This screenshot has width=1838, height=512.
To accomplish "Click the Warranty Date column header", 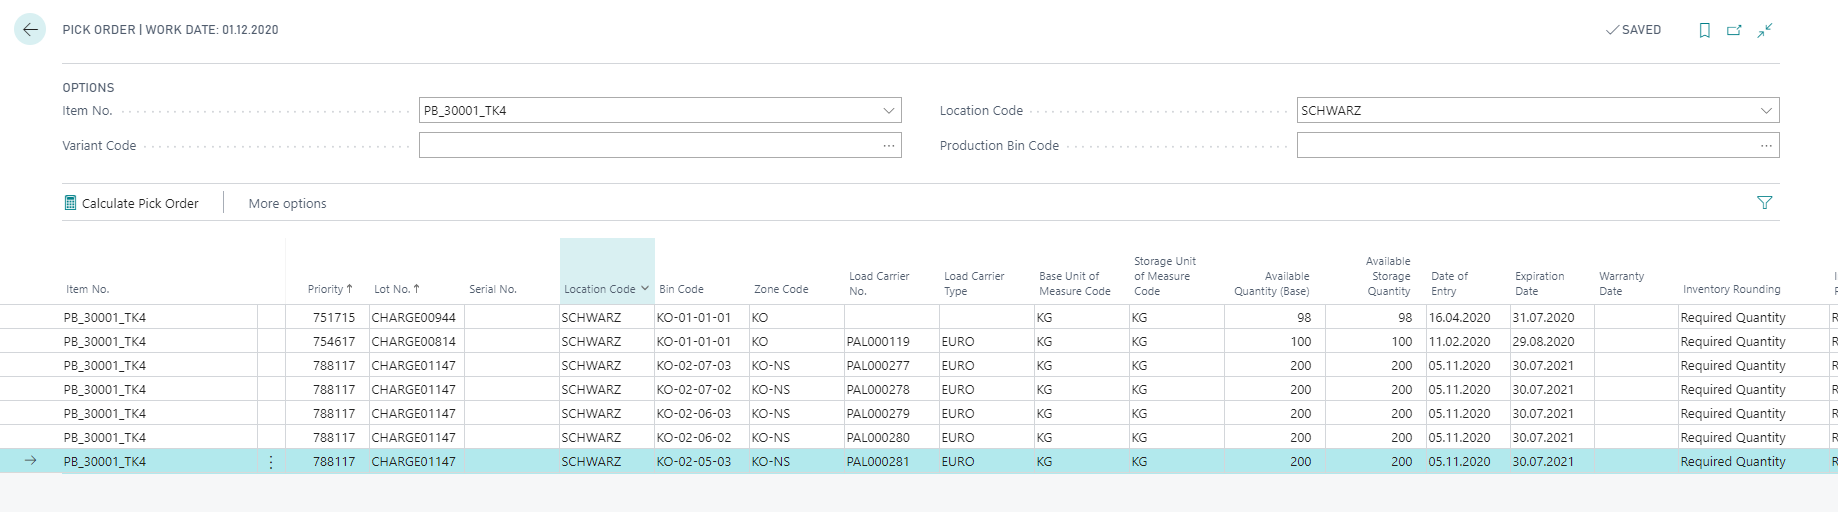I will [x=1621, y=283].
